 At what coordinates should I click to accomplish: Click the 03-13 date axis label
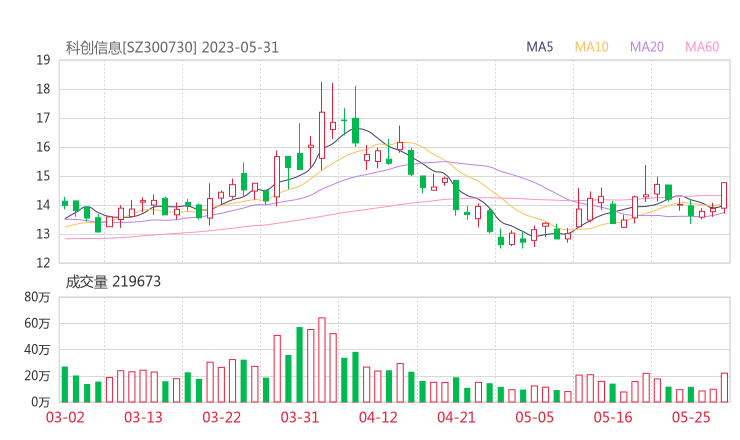tap(143, 417)
